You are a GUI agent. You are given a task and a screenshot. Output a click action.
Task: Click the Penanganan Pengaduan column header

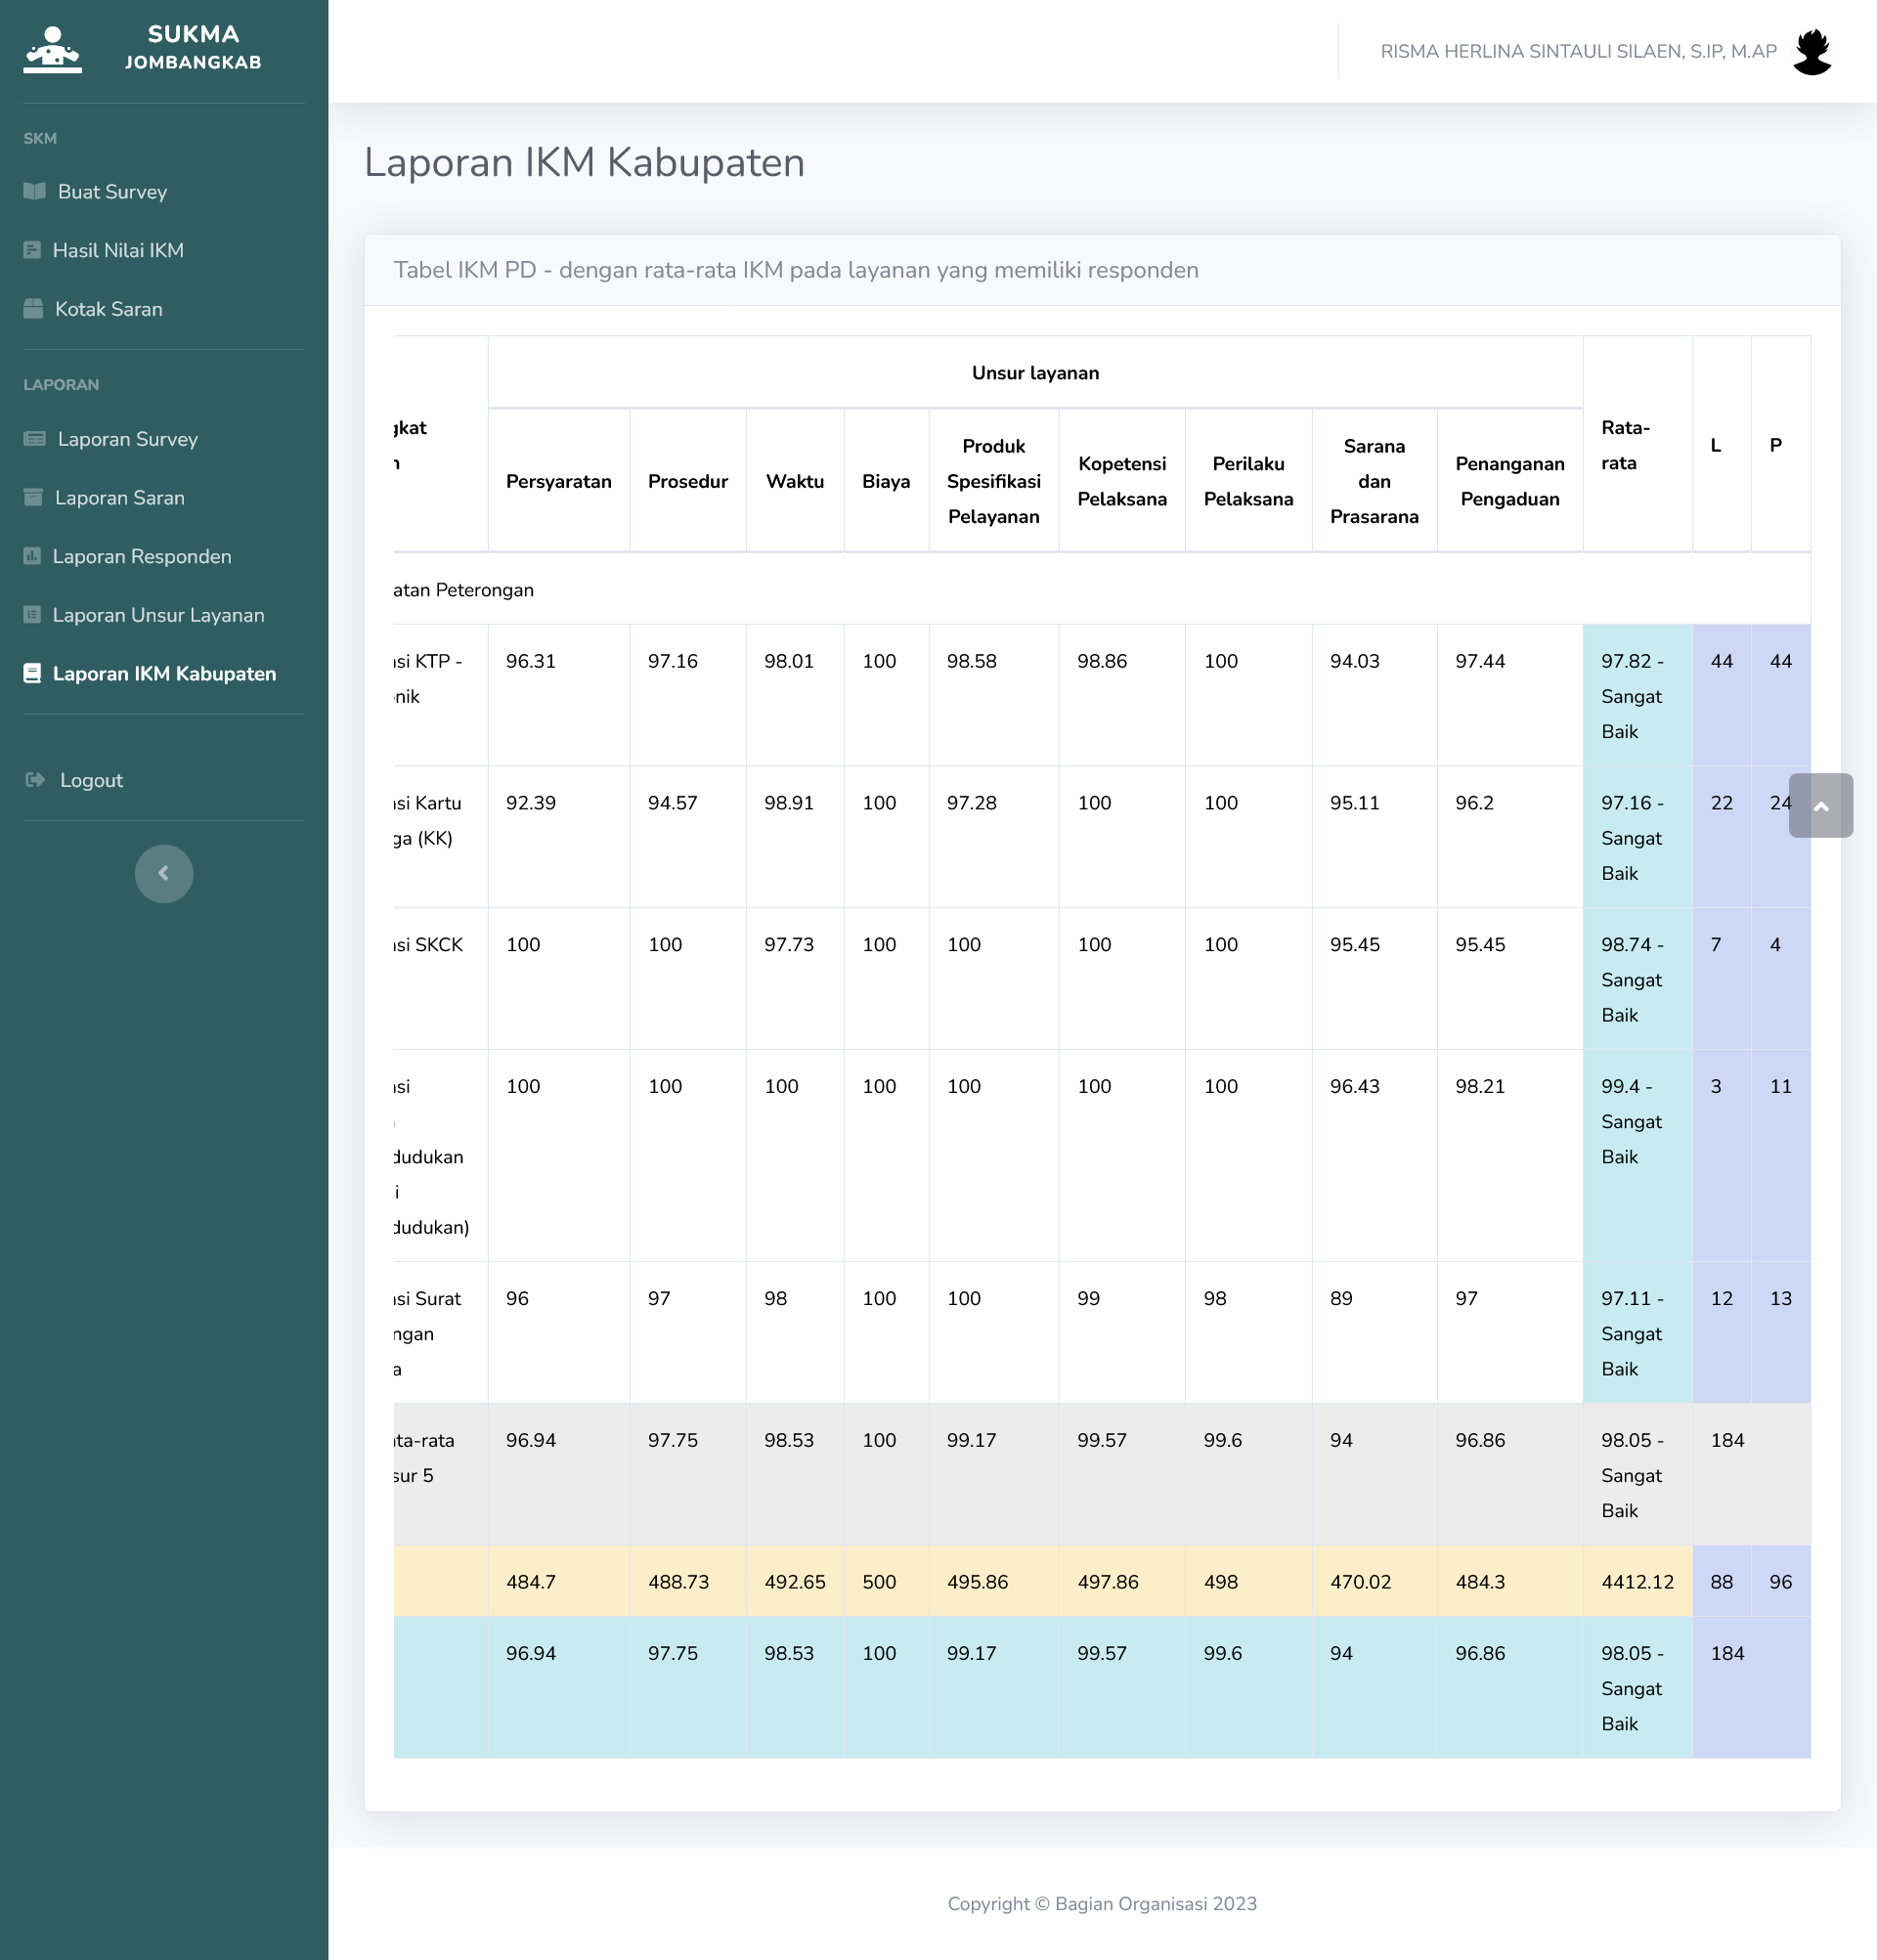[x=1508, y=481]
